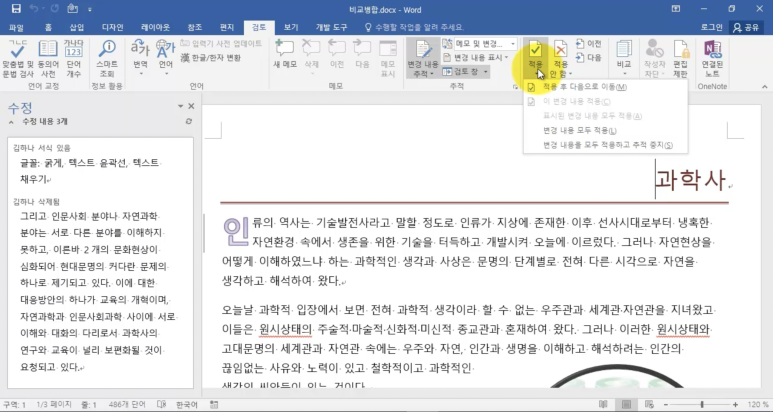Switch to the 레이아웃 tab

tap(155, 27)
